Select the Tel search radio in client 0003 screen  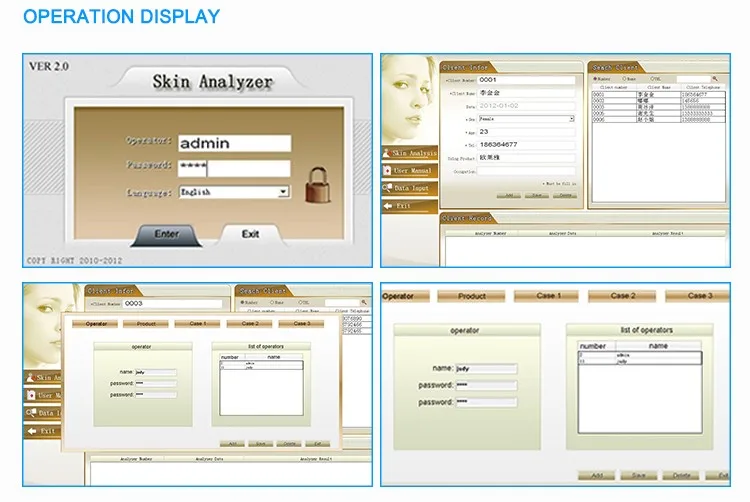click(300, 302)
